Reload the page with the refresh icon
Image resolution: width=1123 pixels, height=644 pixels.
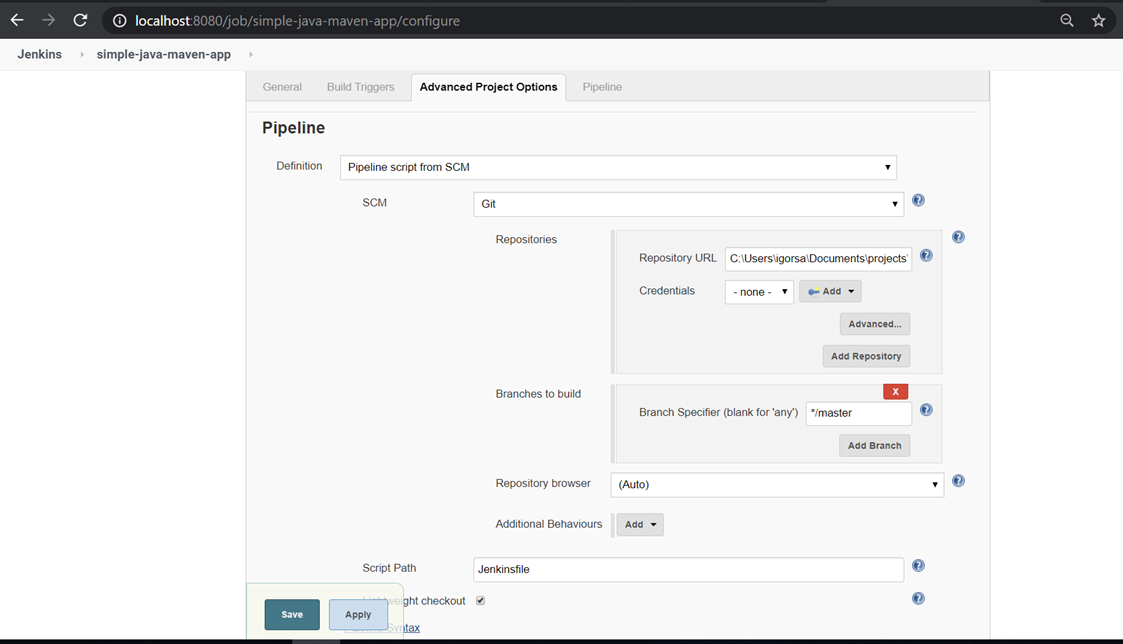80,20
